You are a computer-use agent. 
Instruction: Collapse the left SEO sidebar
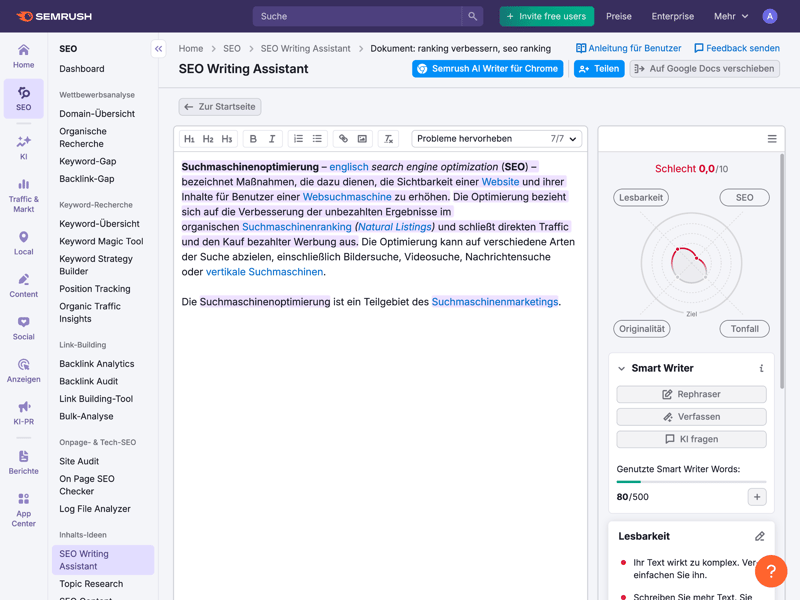[158, 48]
